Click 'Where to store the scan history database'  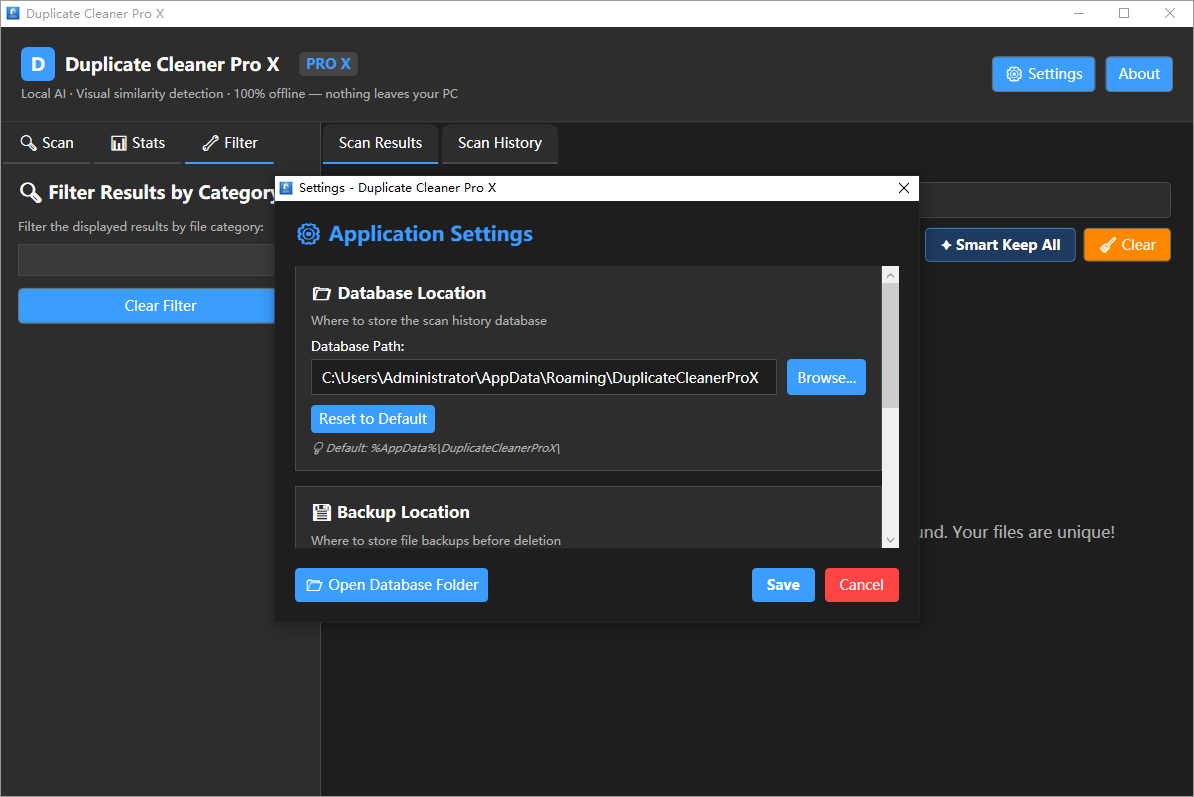(x=429, y=320)
